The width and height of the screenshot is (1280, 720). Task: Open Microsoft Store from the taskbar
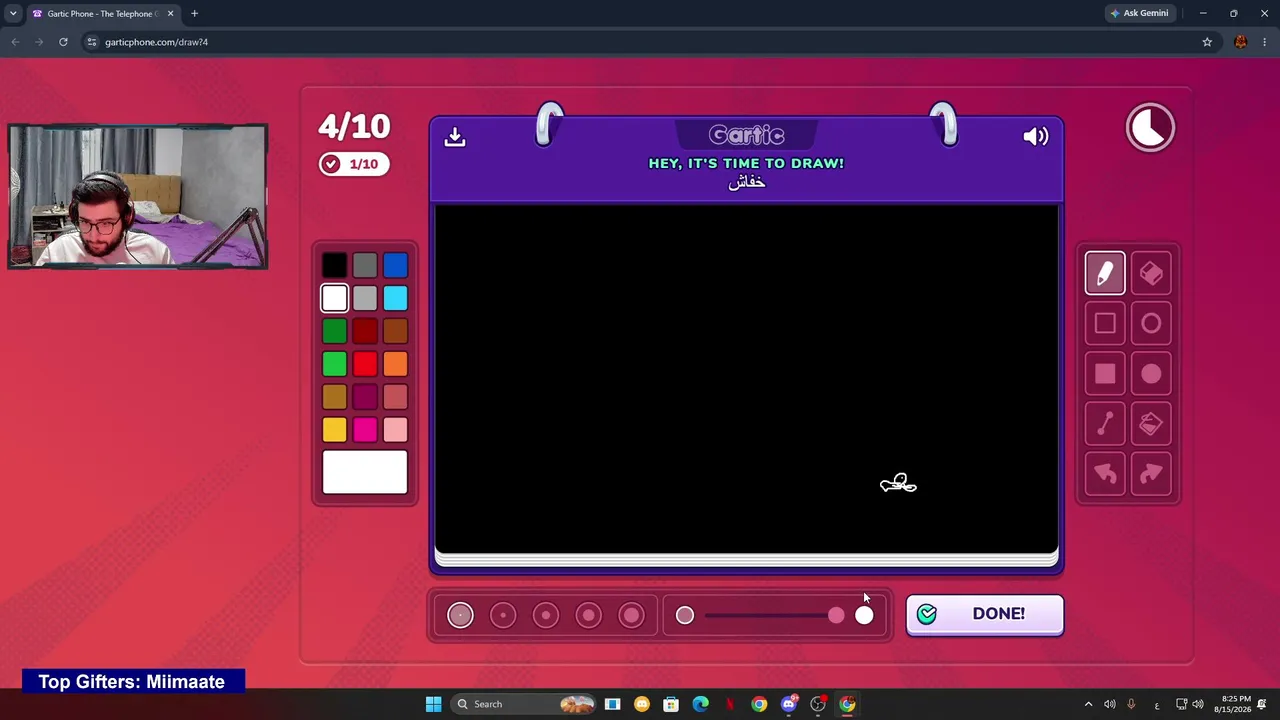click(x=671, y=704)
